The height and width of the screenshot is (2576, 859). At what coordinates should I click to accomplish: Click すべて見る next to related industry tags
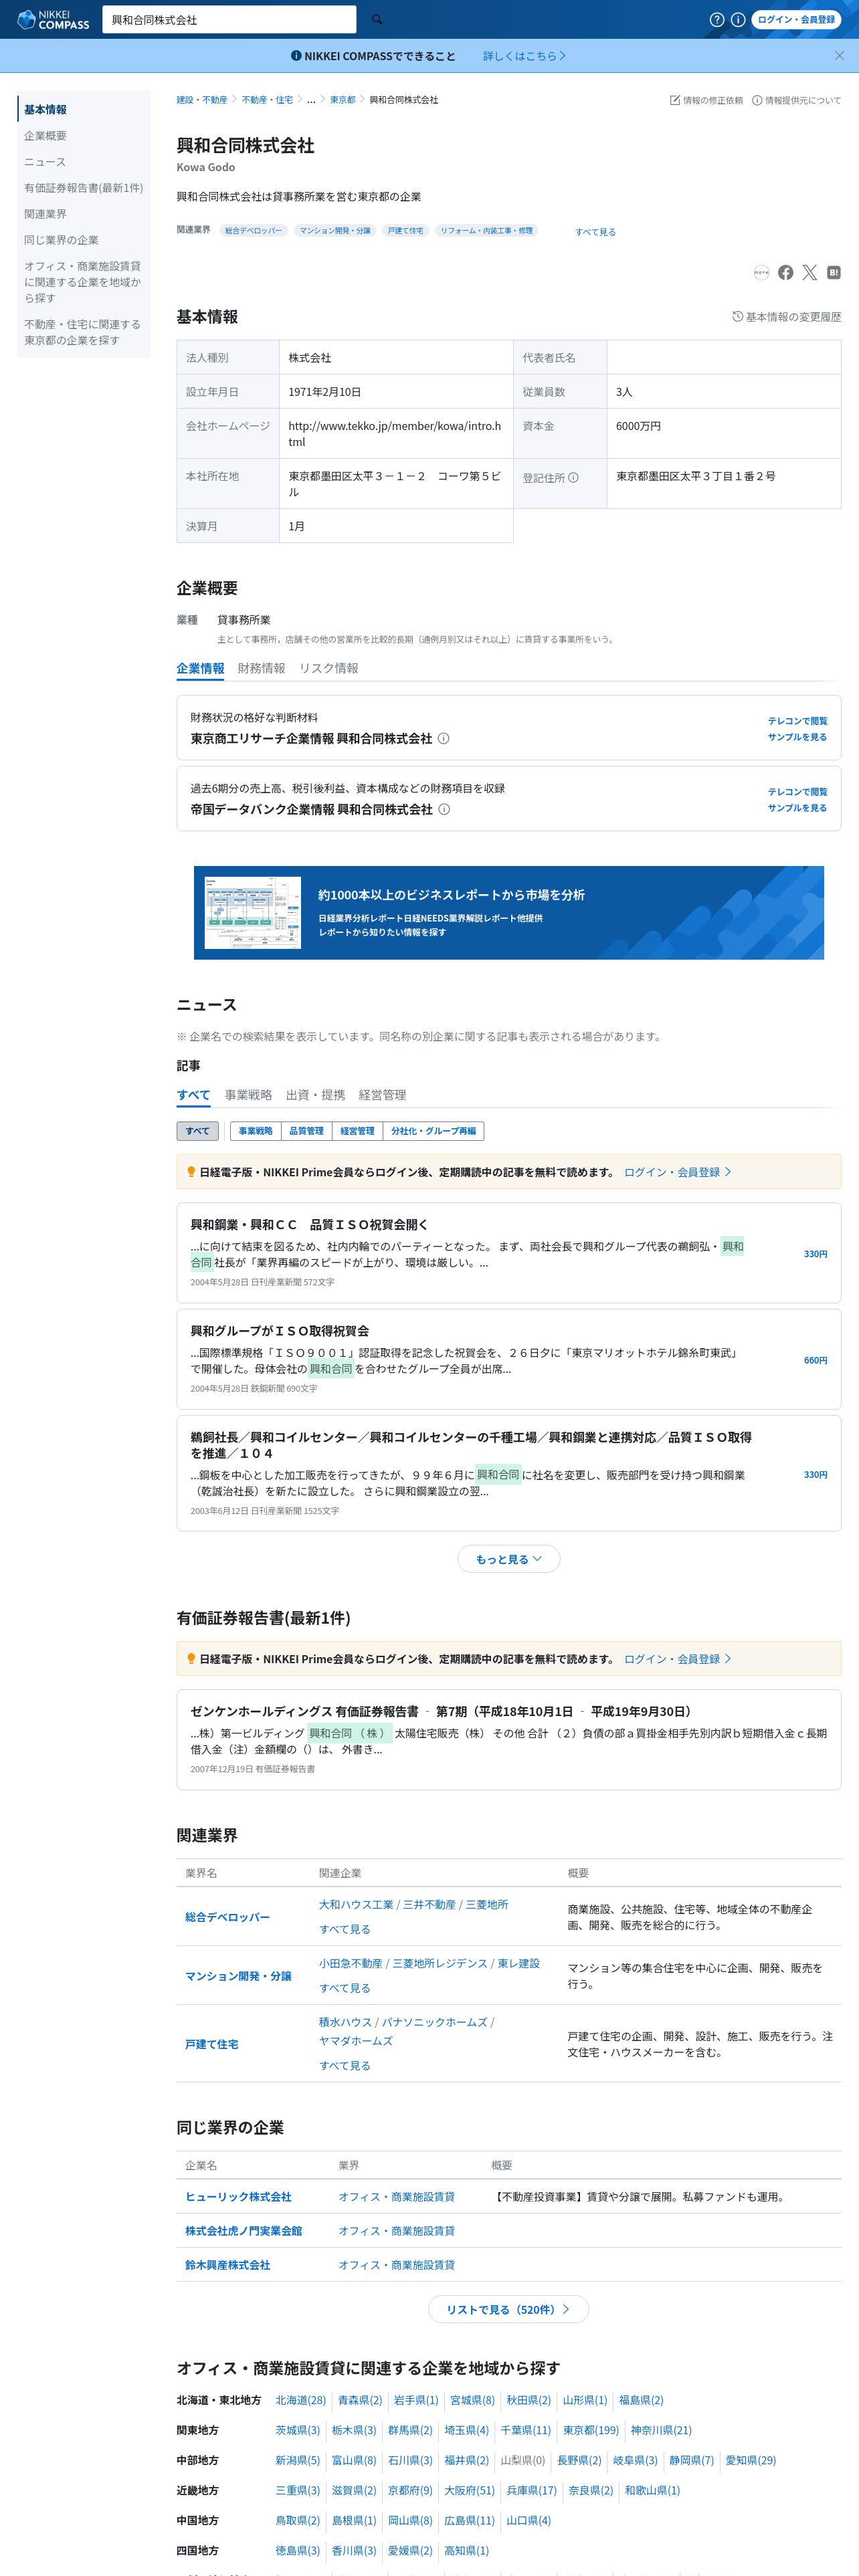[595, 232]
